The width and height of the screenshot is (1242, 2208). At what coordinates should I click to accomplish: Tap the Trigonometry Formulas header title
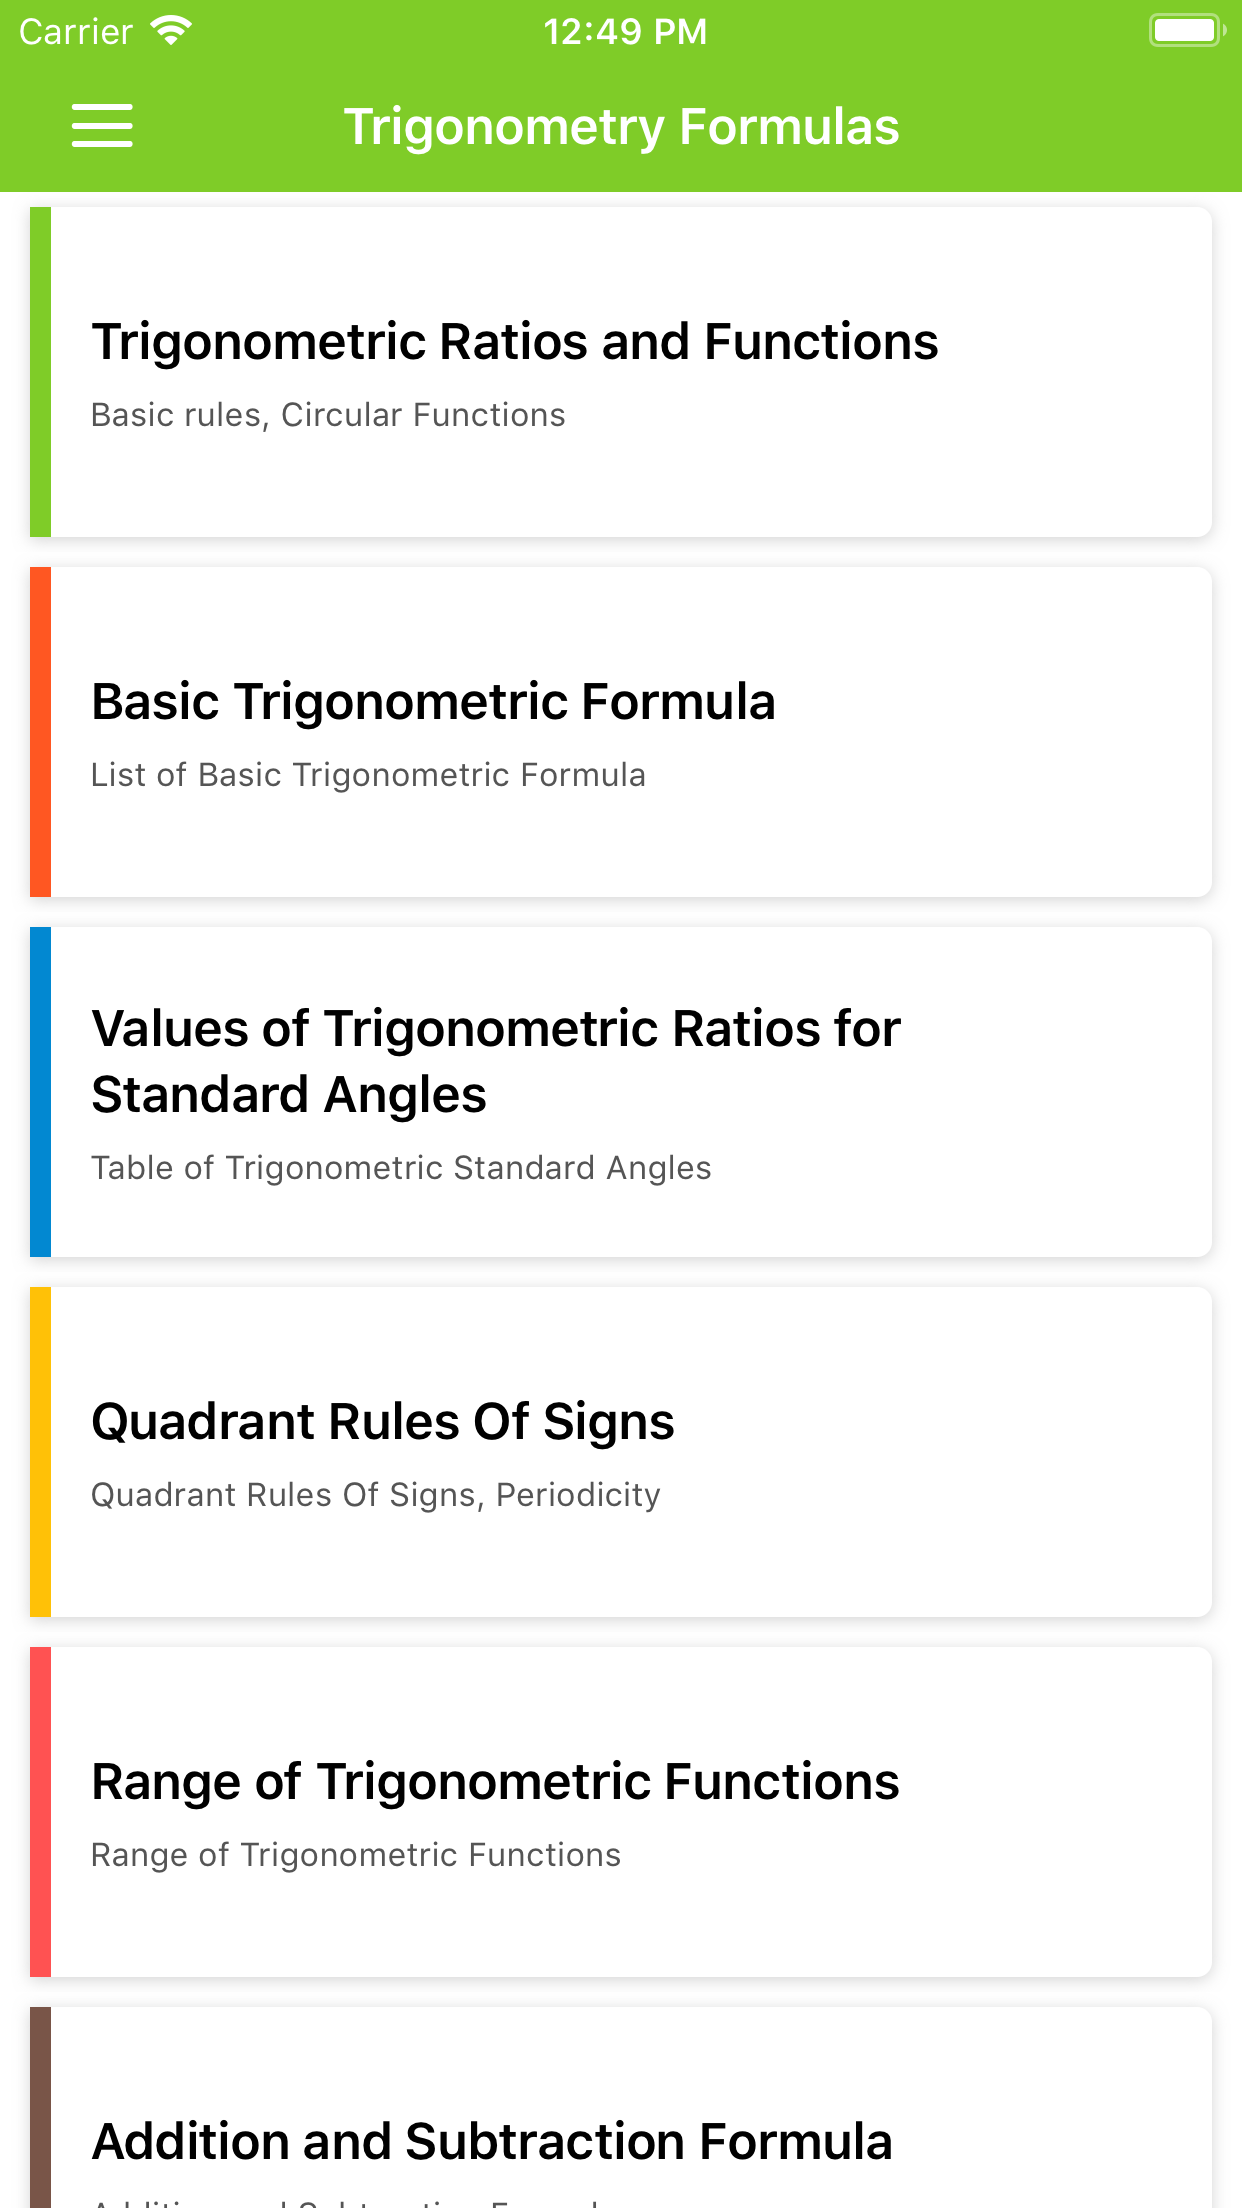(621, 127)
